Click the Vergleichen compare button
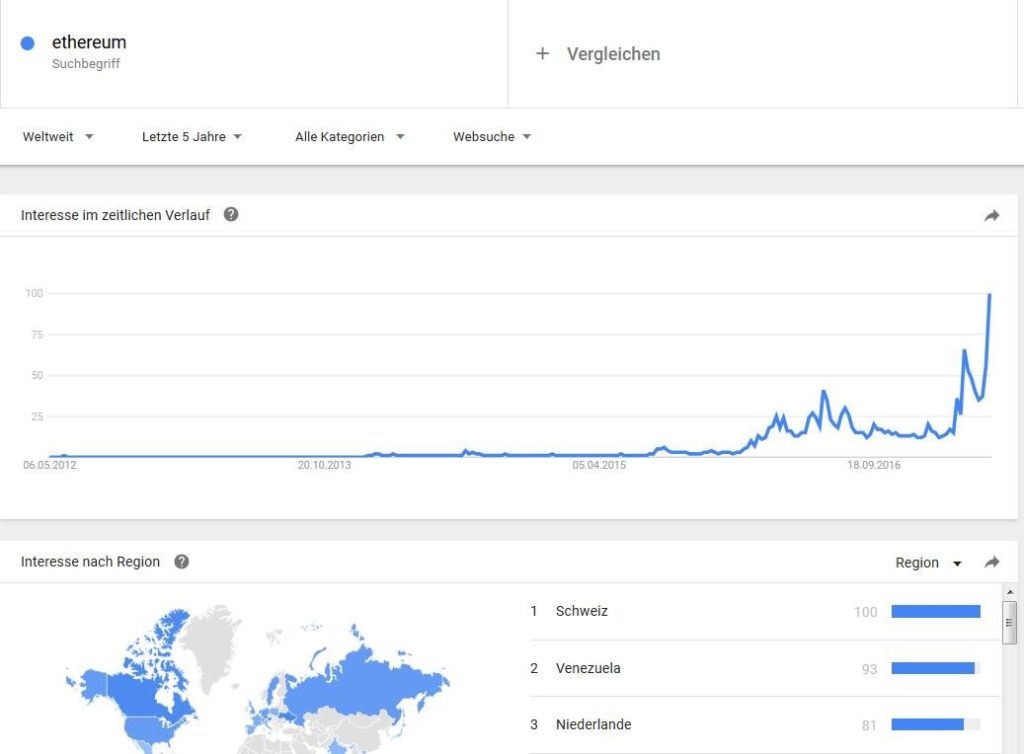 pos(598,54)
